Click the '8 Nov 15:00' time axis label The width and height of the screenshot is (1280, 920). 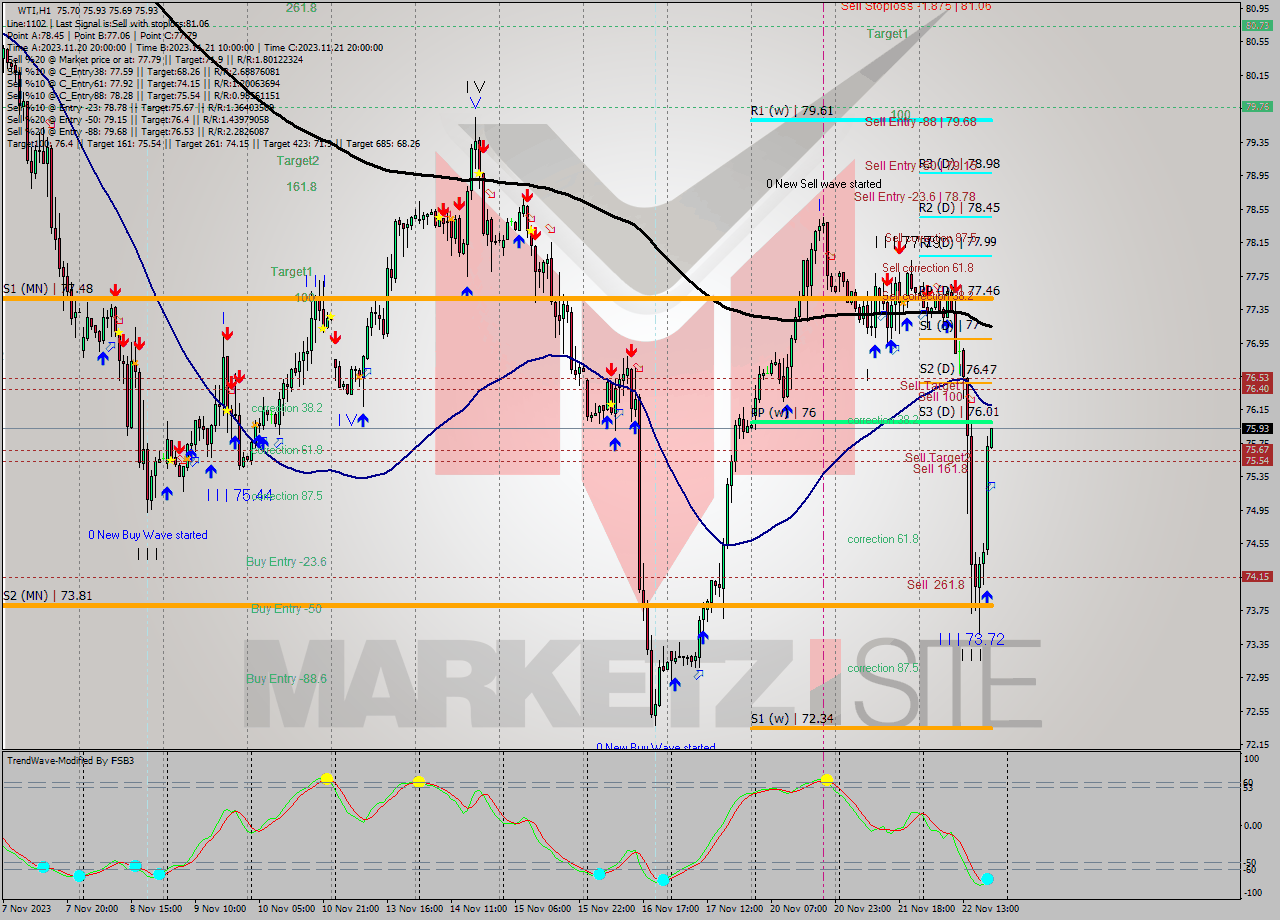coord(156,909)
